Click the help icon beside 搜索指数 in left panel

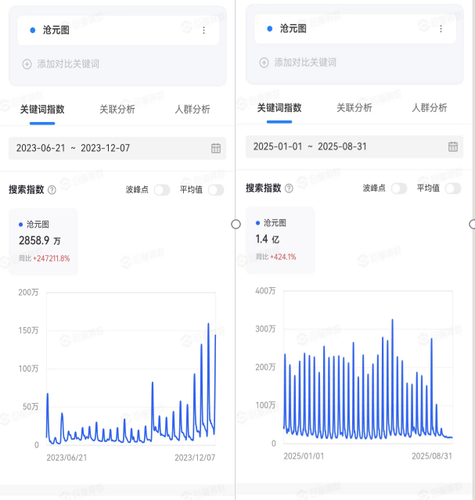pos(52,190)
